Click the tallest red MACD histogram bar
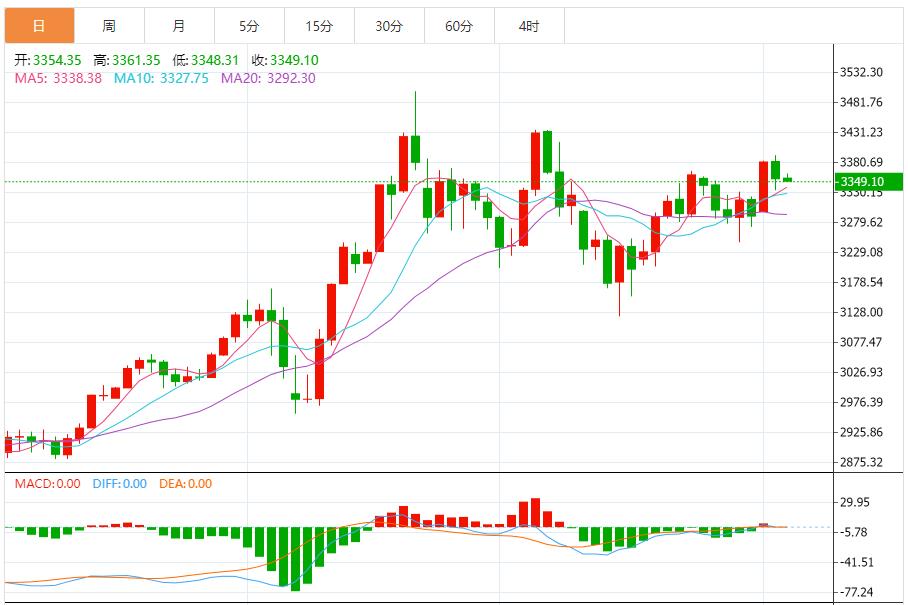Screen dimensions: 908x605 [x=536, y=512]
